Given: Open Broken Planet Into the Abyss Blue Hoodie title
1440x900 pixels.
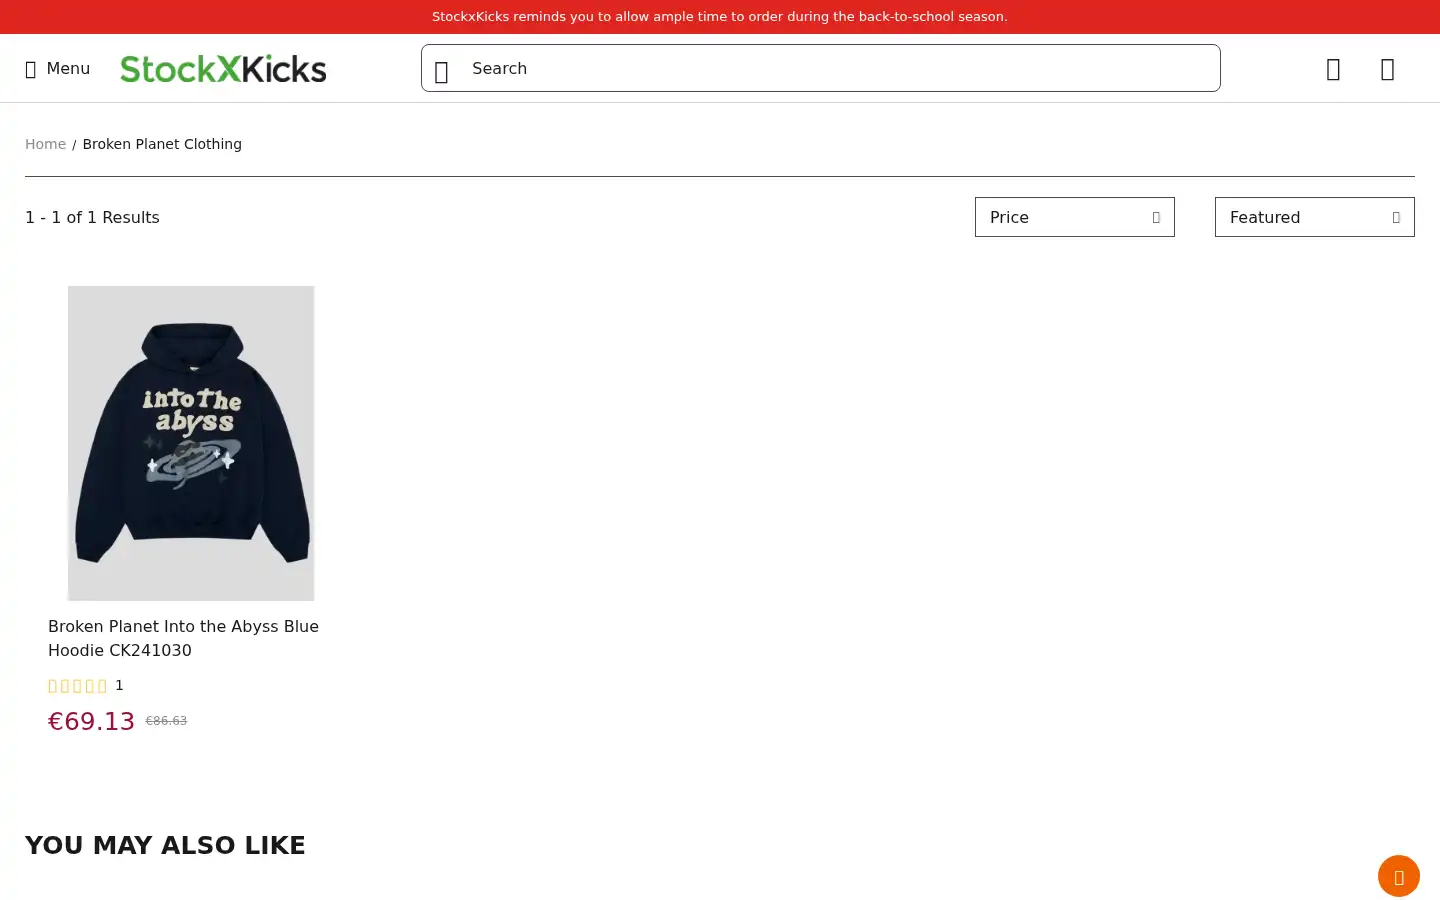Looking at the screenshot, I should 183,638.
